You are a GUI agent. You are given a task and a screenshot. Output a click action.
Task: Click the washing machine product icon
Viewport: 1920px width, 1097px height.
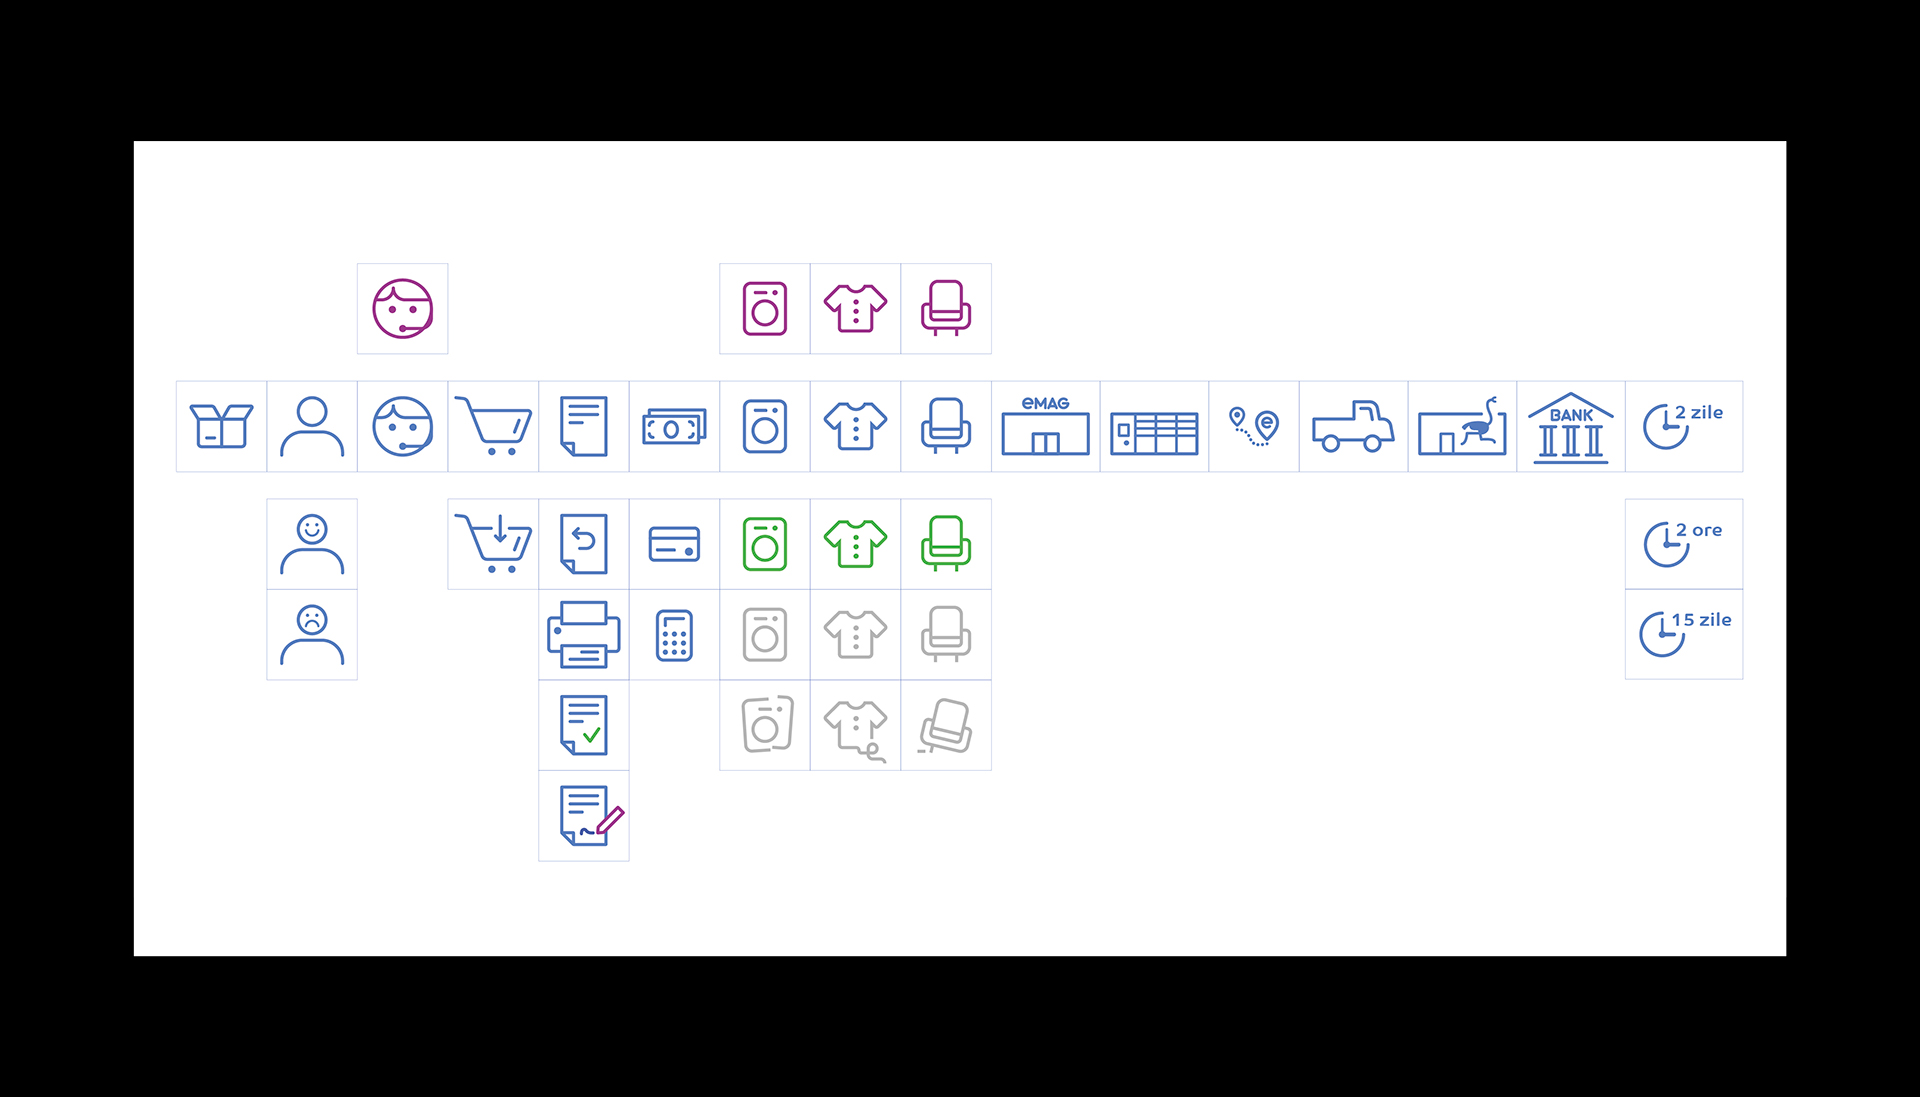tap(764, 425)
